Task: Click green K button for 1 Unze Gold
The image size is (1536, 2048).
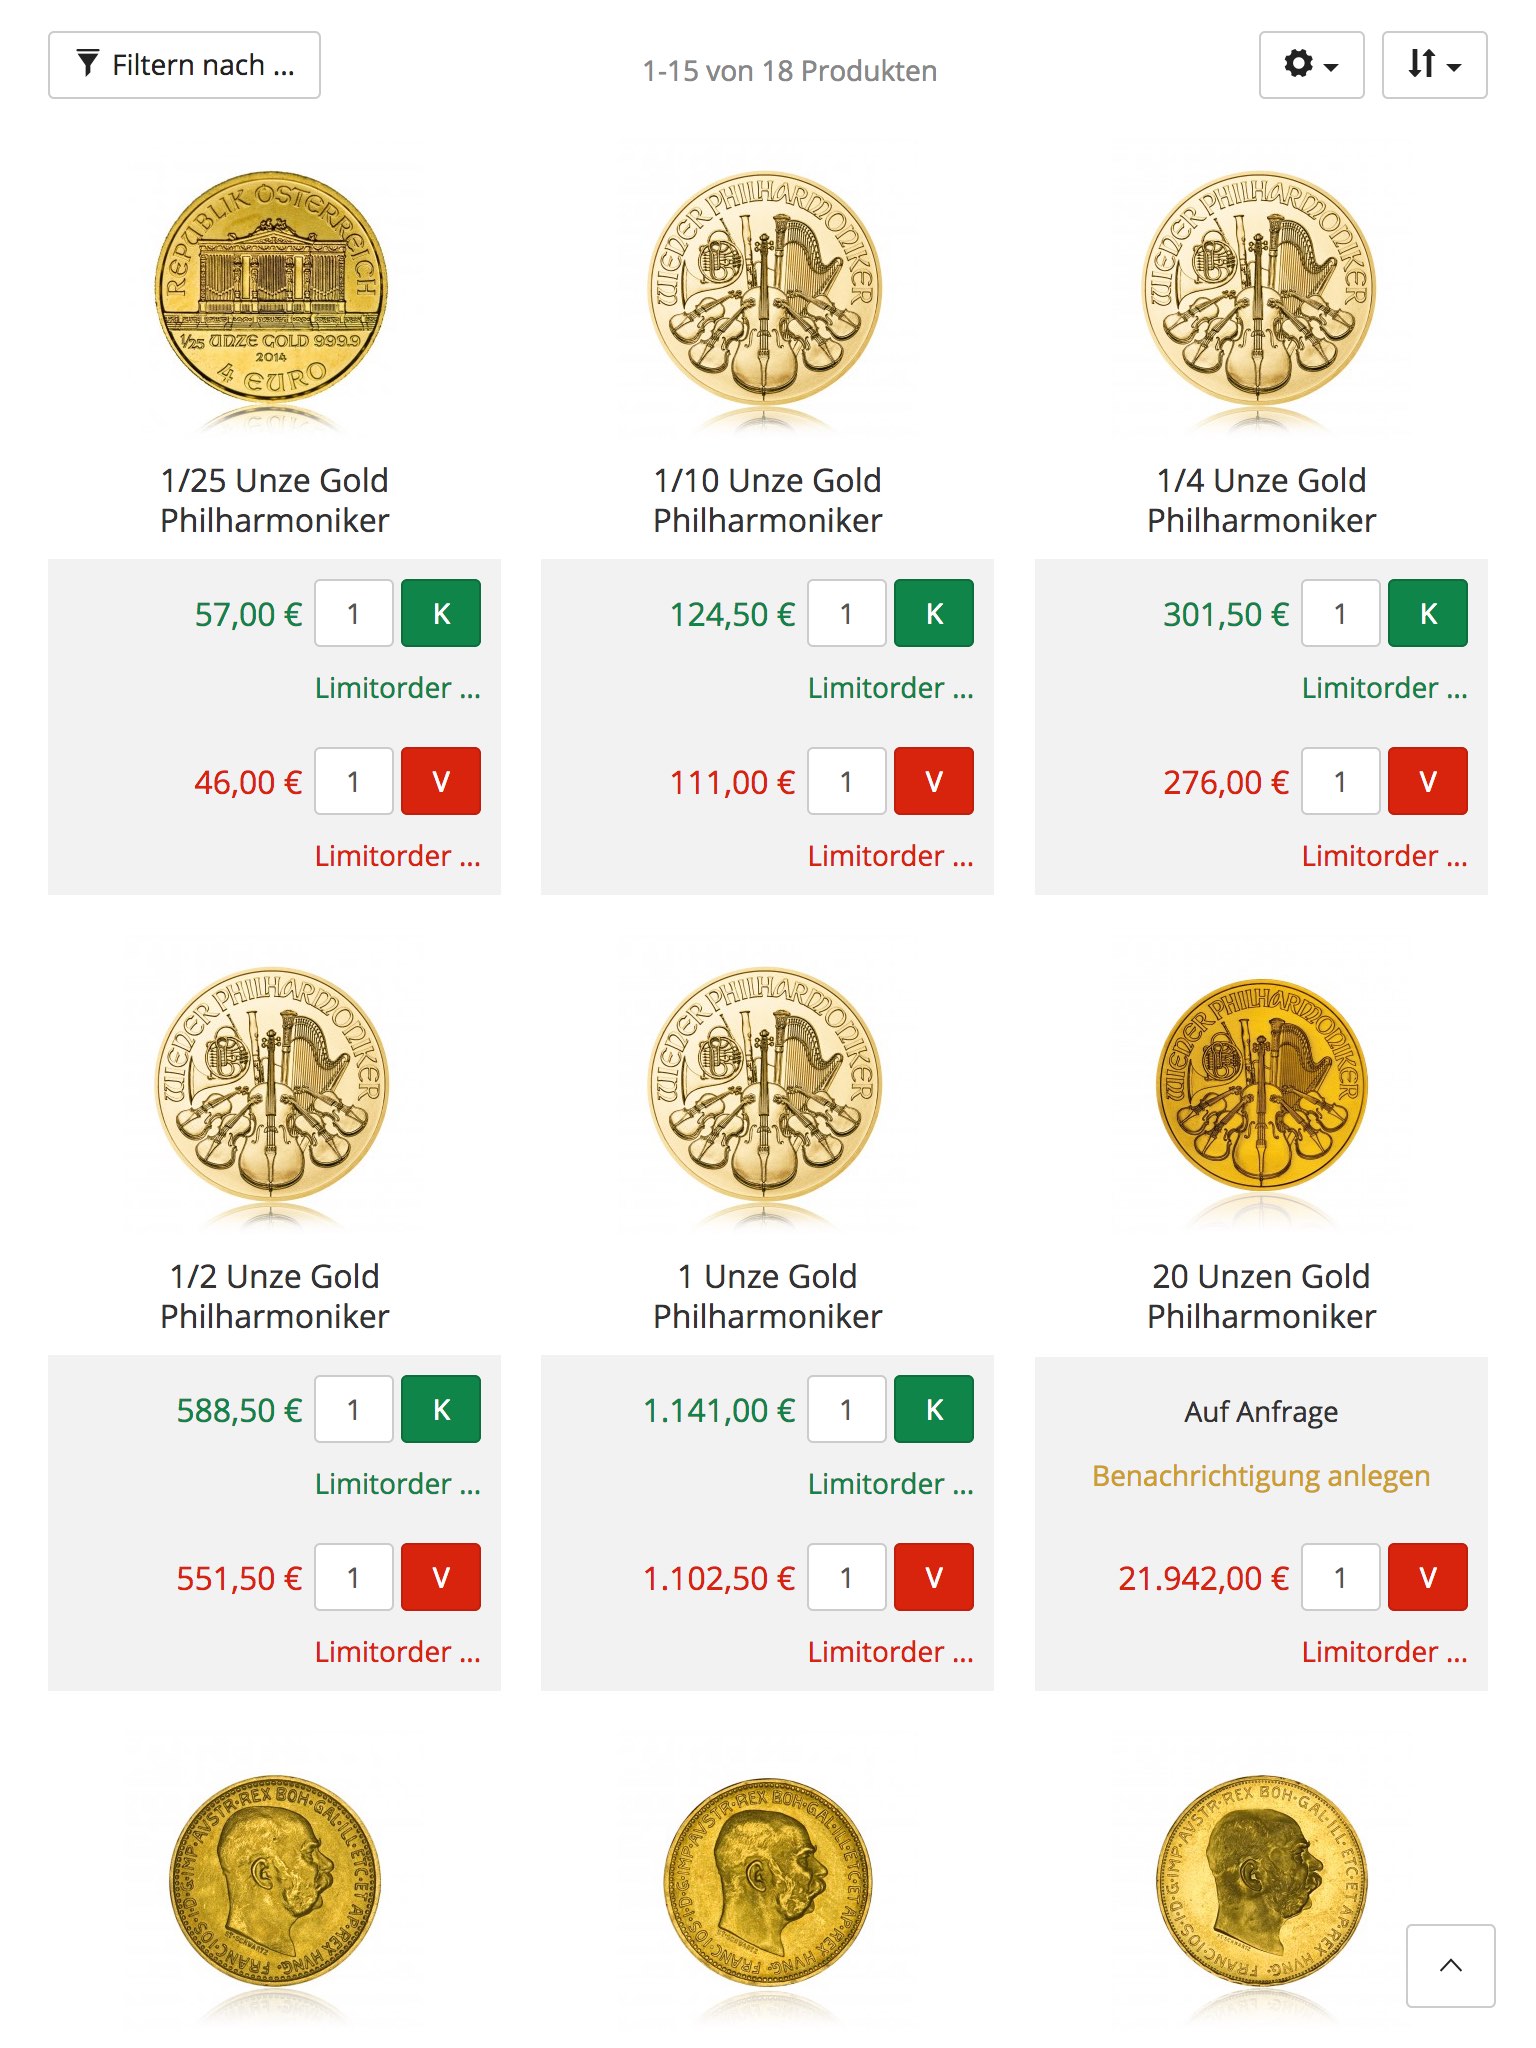Action: [934, 1409]
